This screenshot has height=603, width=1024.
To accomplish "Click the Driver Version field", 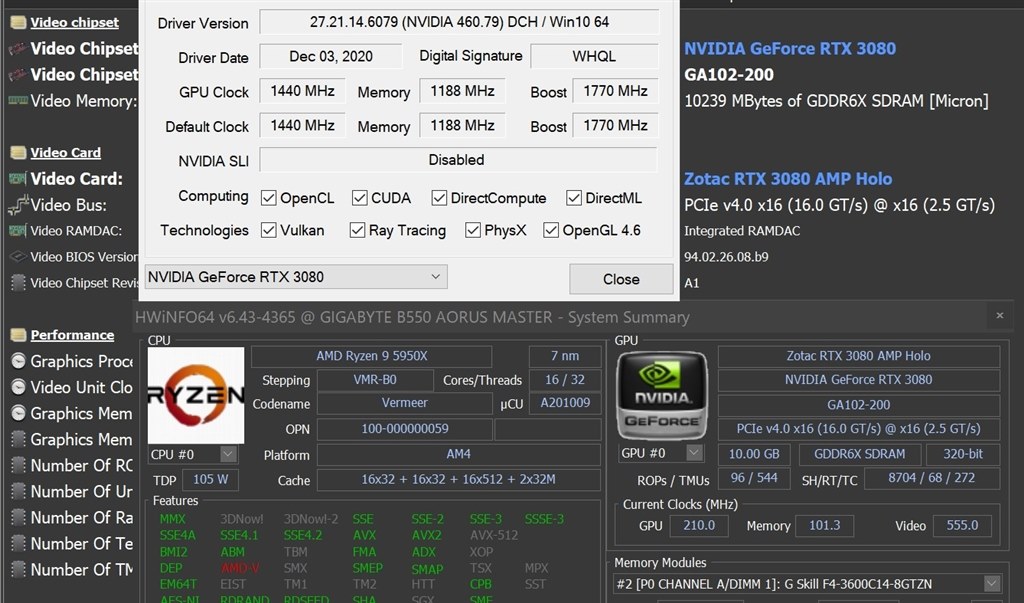I will pos(459,22).
